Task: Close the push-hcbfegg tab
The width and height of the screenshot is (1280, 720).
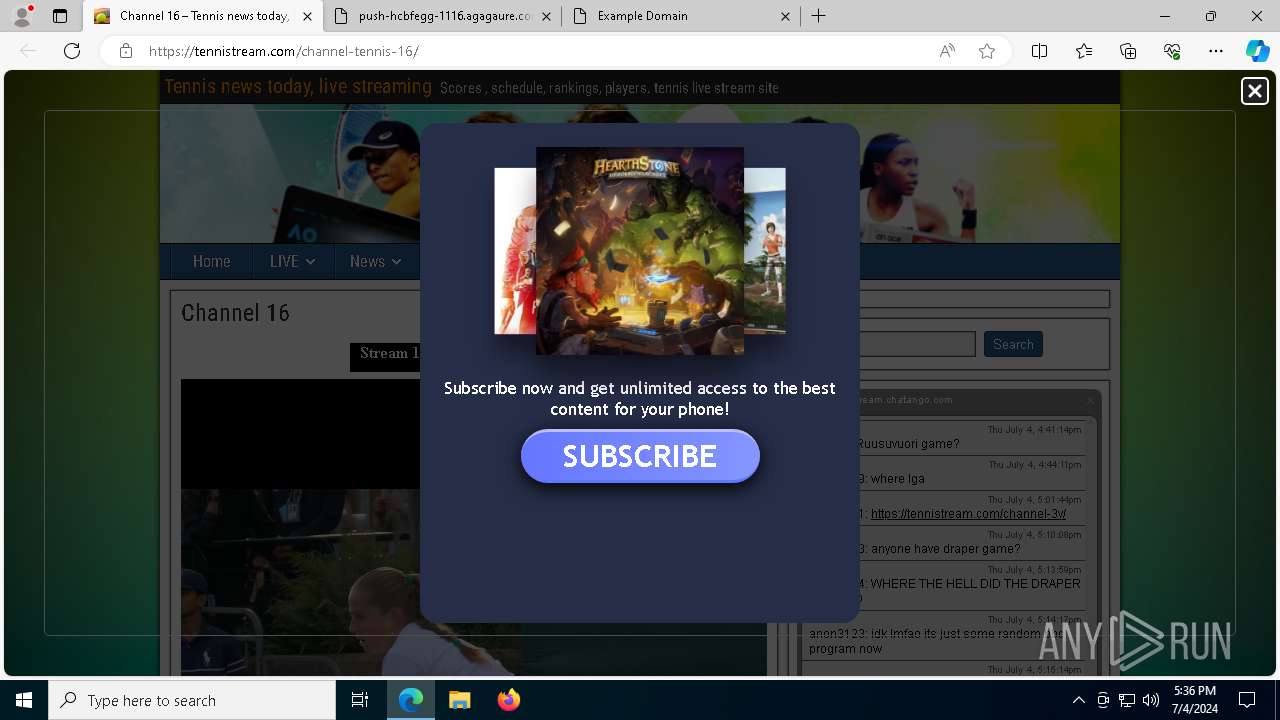Action: (x=546, y=16)
